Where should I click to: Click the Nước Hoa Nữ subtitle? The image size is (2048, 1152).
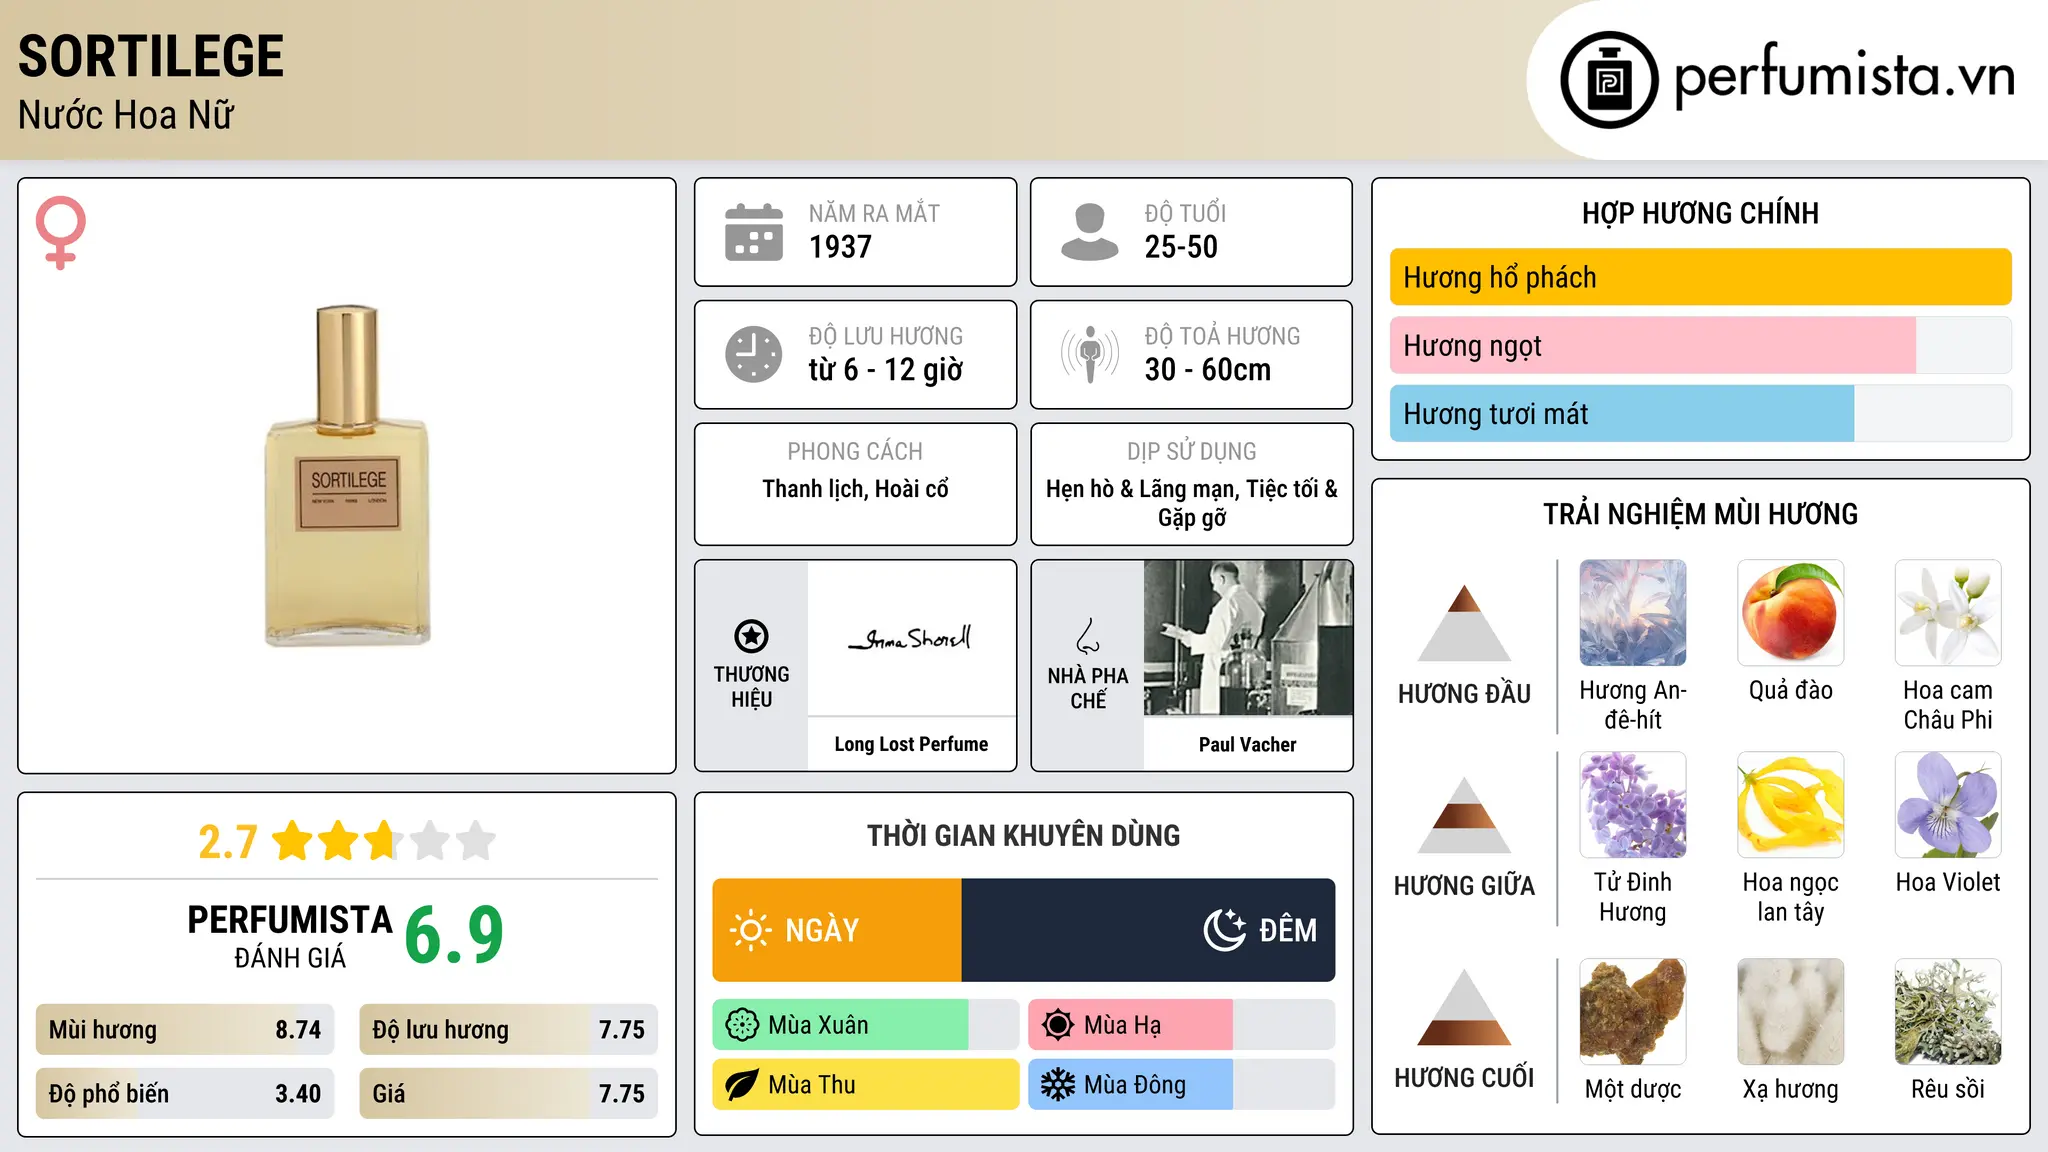[x=126, y=116]
